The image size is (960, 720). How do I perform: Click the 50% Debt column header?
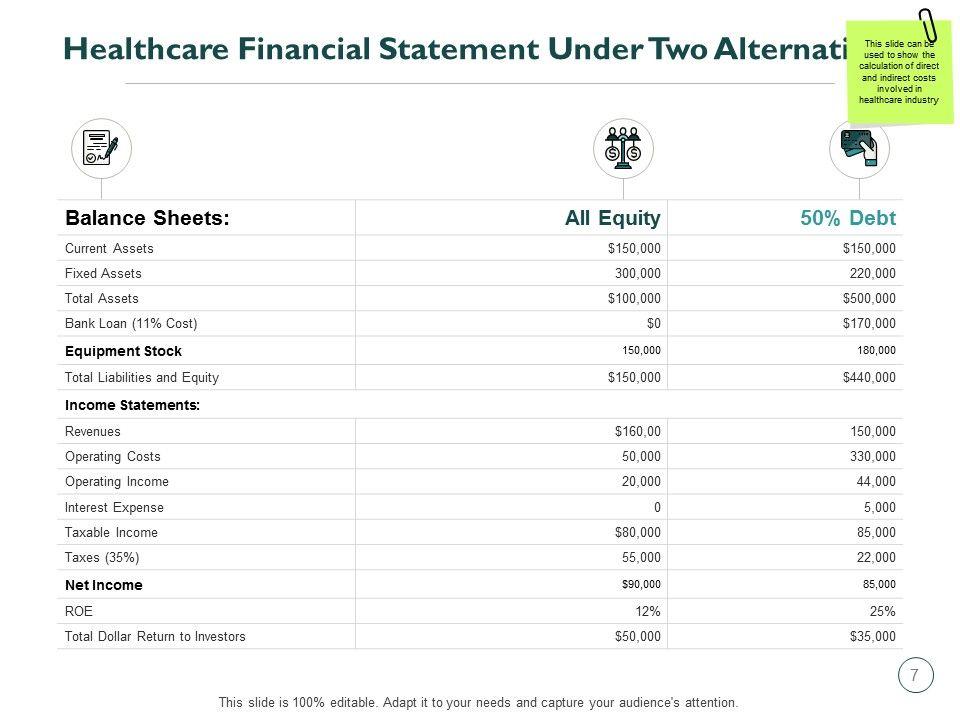[849, 218]
